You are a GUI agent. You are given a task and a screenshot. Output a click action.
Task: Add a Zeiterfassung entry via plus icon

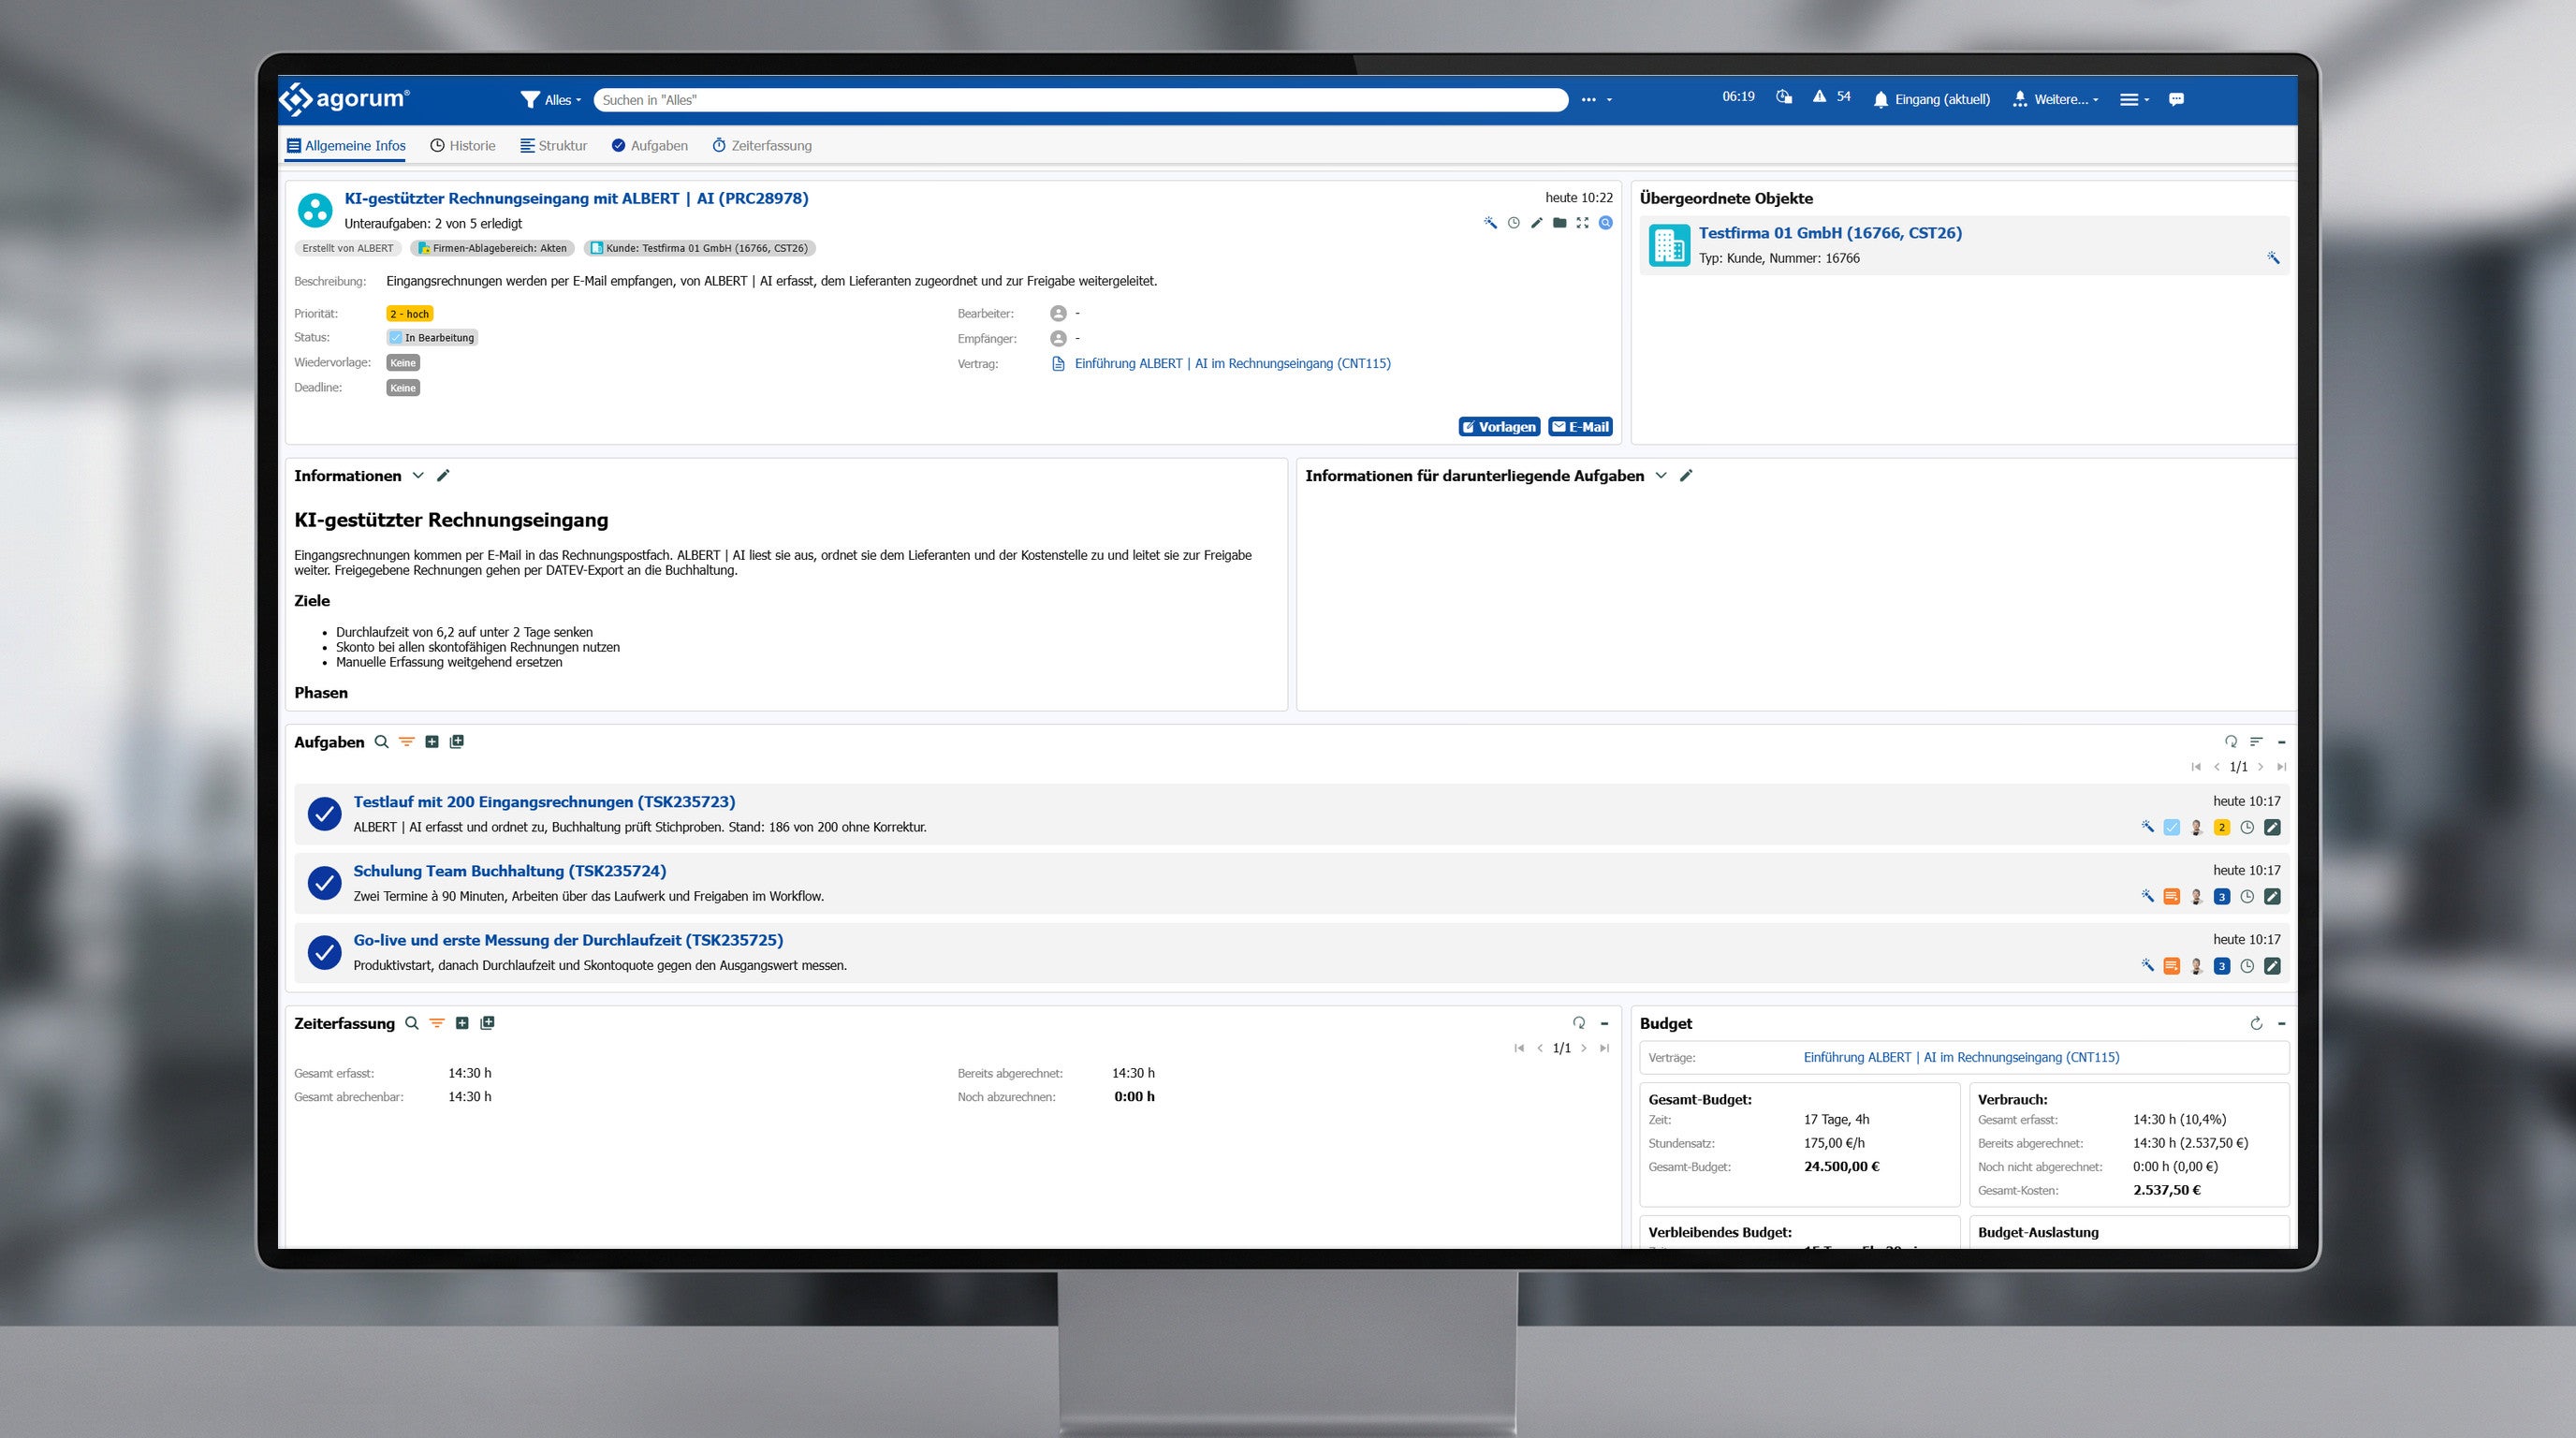462,1023
